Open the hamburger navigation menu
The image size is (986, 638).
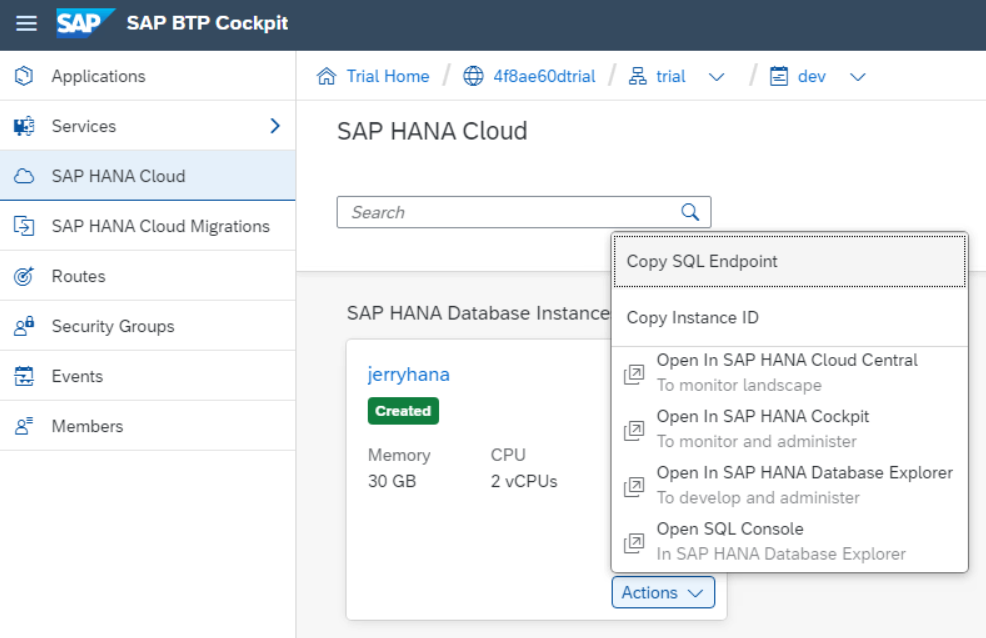[27, 23]
